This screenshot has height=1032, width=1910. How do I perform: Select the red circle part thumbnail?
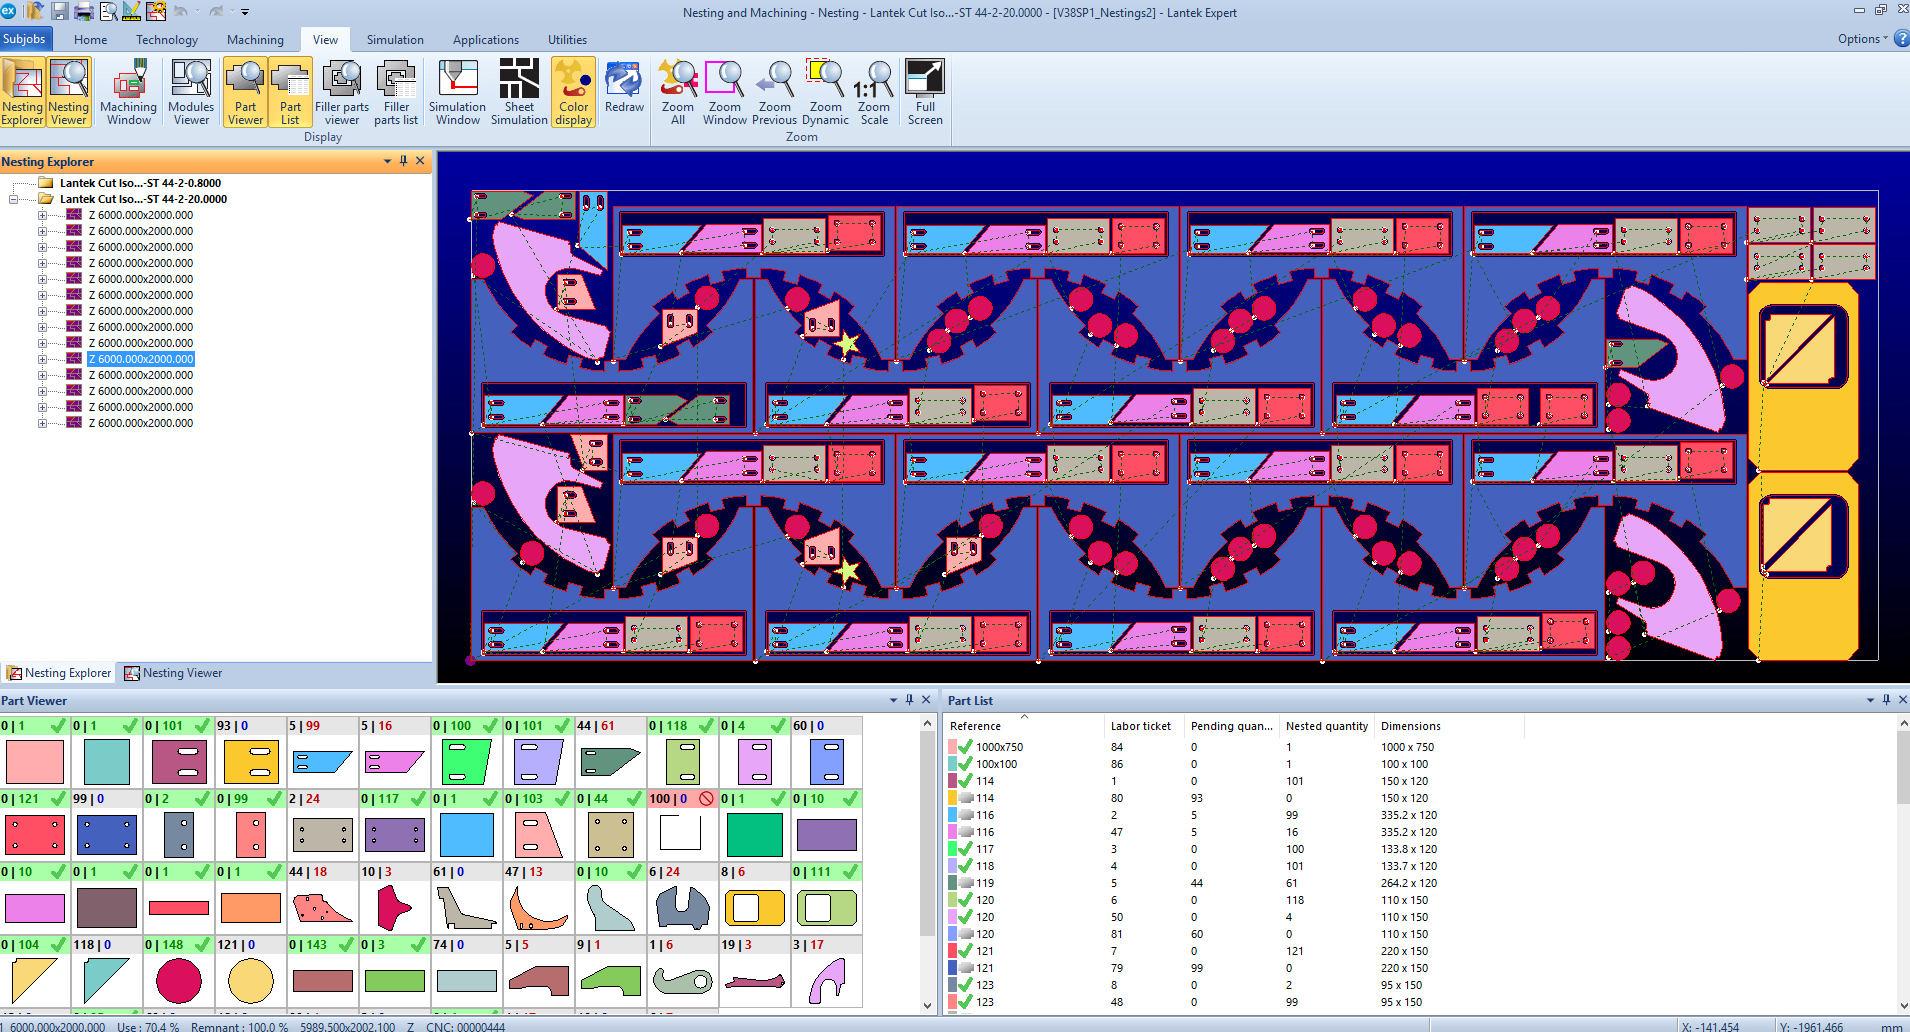[x=179, y=980]
